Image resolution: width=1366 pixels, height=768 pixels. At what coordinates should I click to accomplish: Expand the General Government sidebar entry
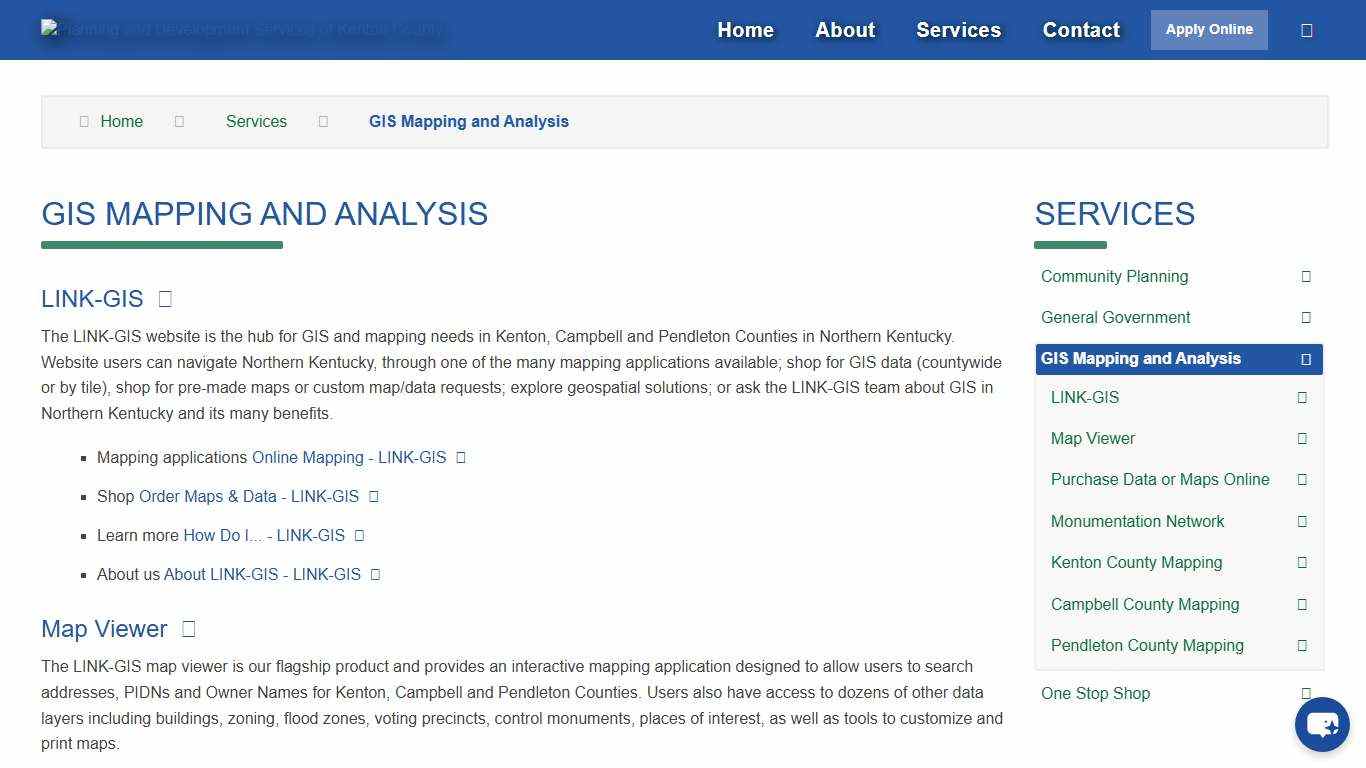[x=1305, y=317]
